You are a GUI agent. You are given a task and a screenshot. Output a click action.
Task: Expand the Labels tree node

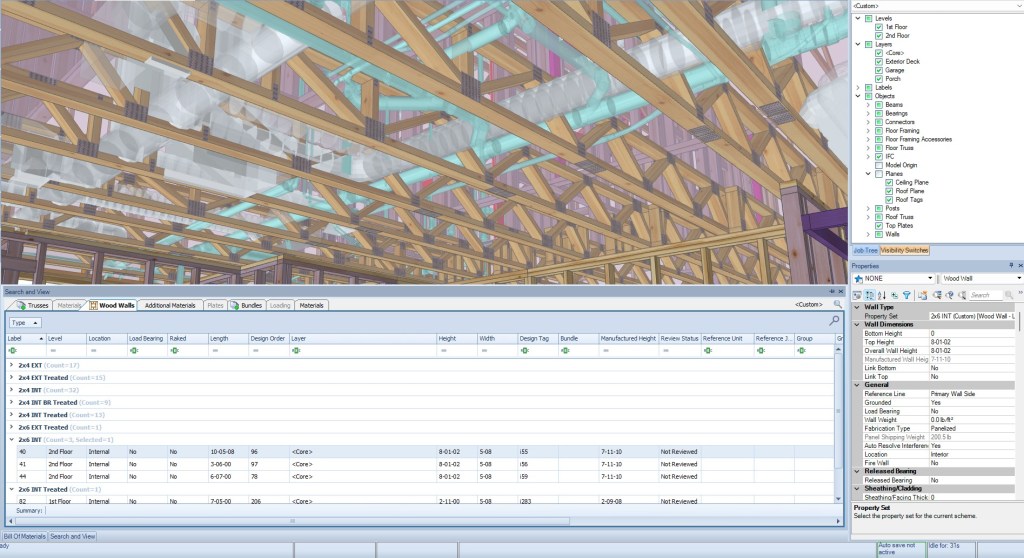pos(857,87)
